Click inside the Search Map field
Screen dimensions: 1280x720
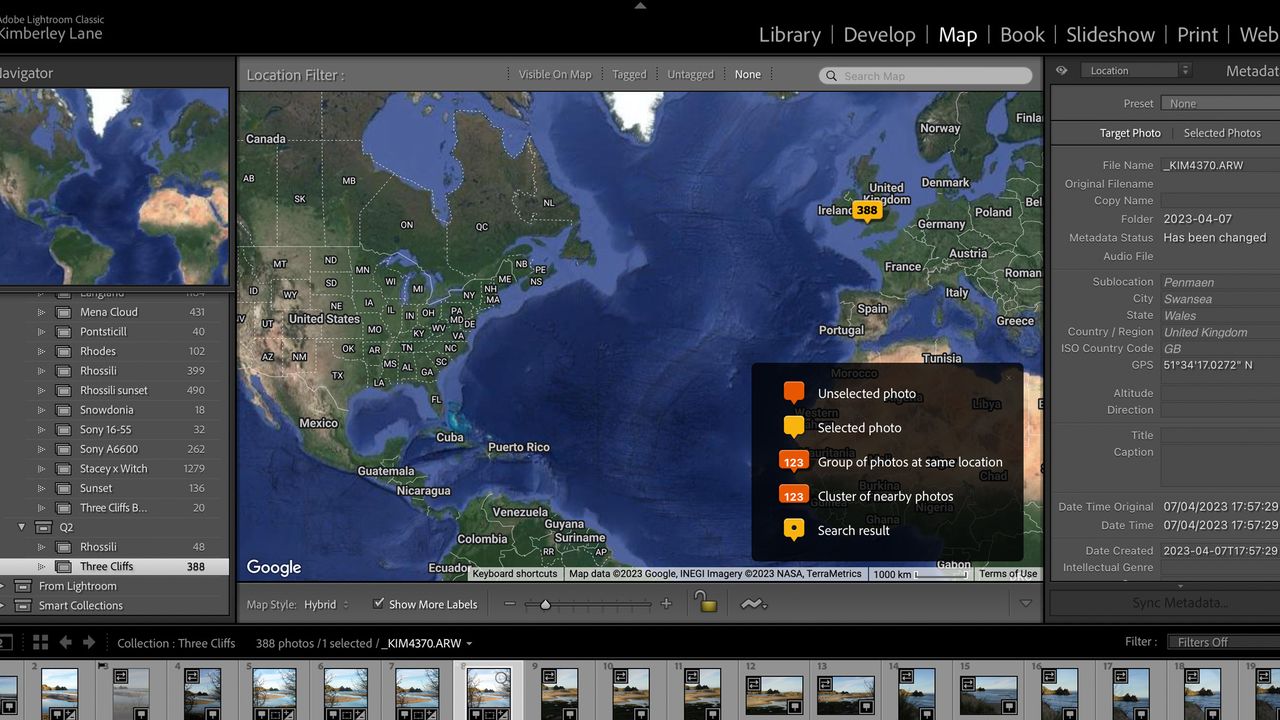[926, 76]
